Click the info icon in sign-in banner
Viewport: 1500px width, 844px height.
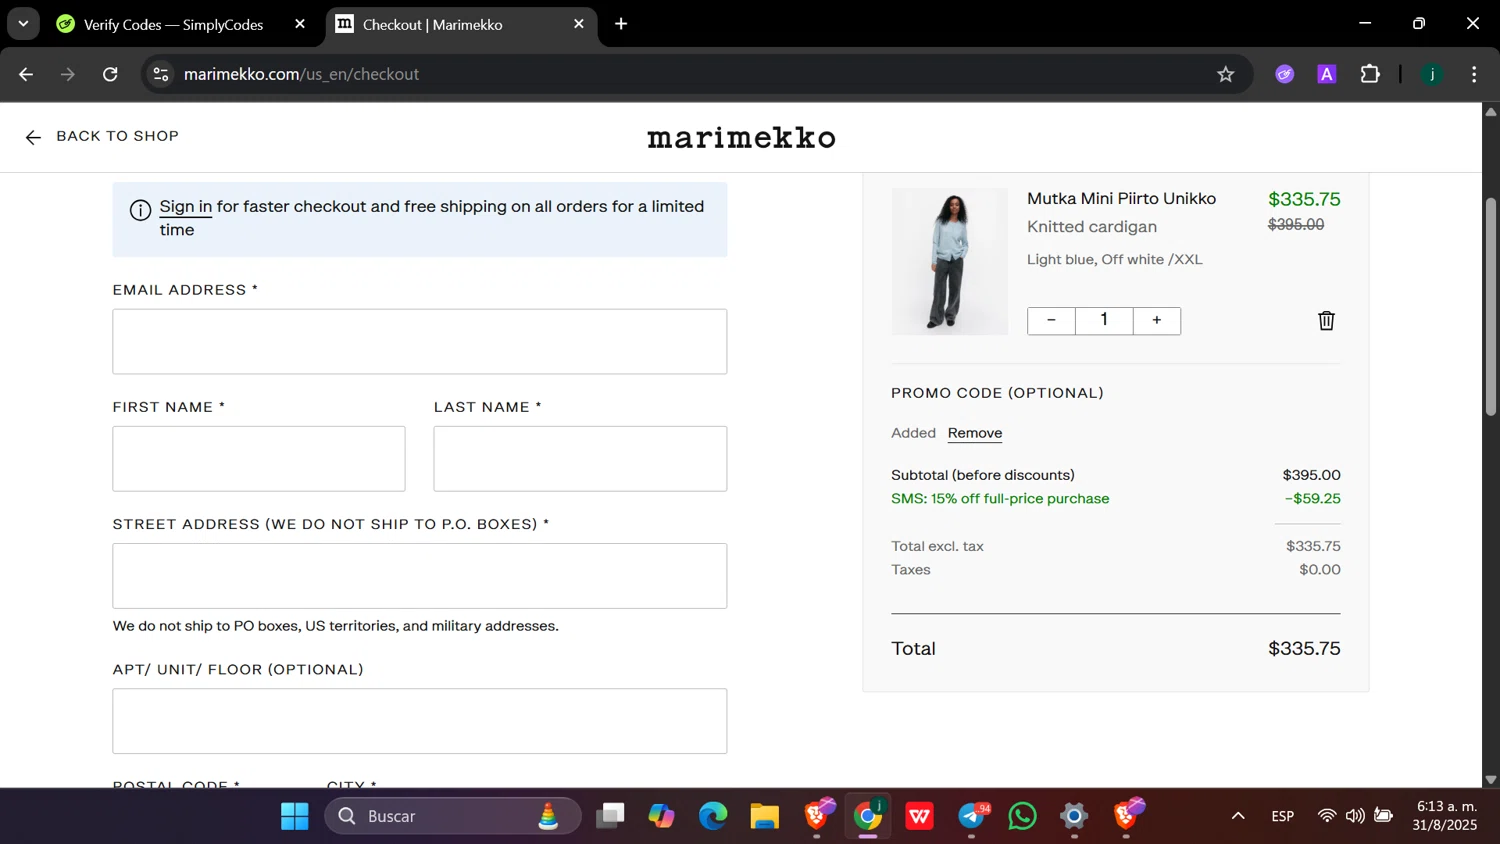pos(141,210)
